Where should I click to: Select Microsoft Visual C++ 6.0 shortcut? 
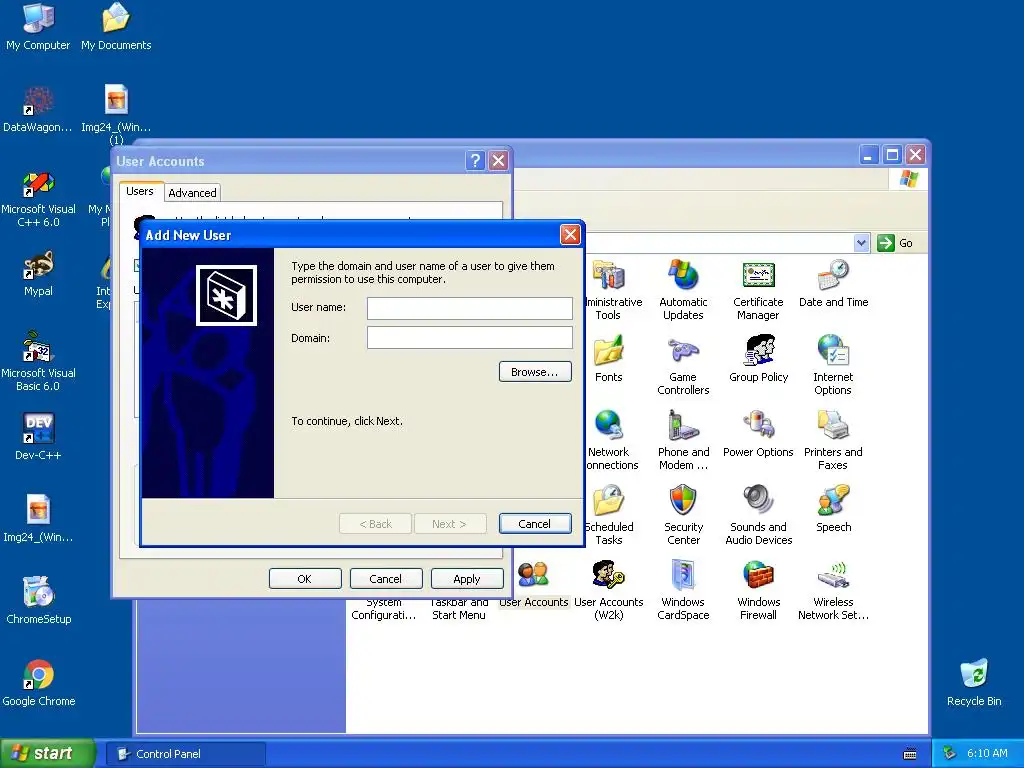[x=38, y=197]
